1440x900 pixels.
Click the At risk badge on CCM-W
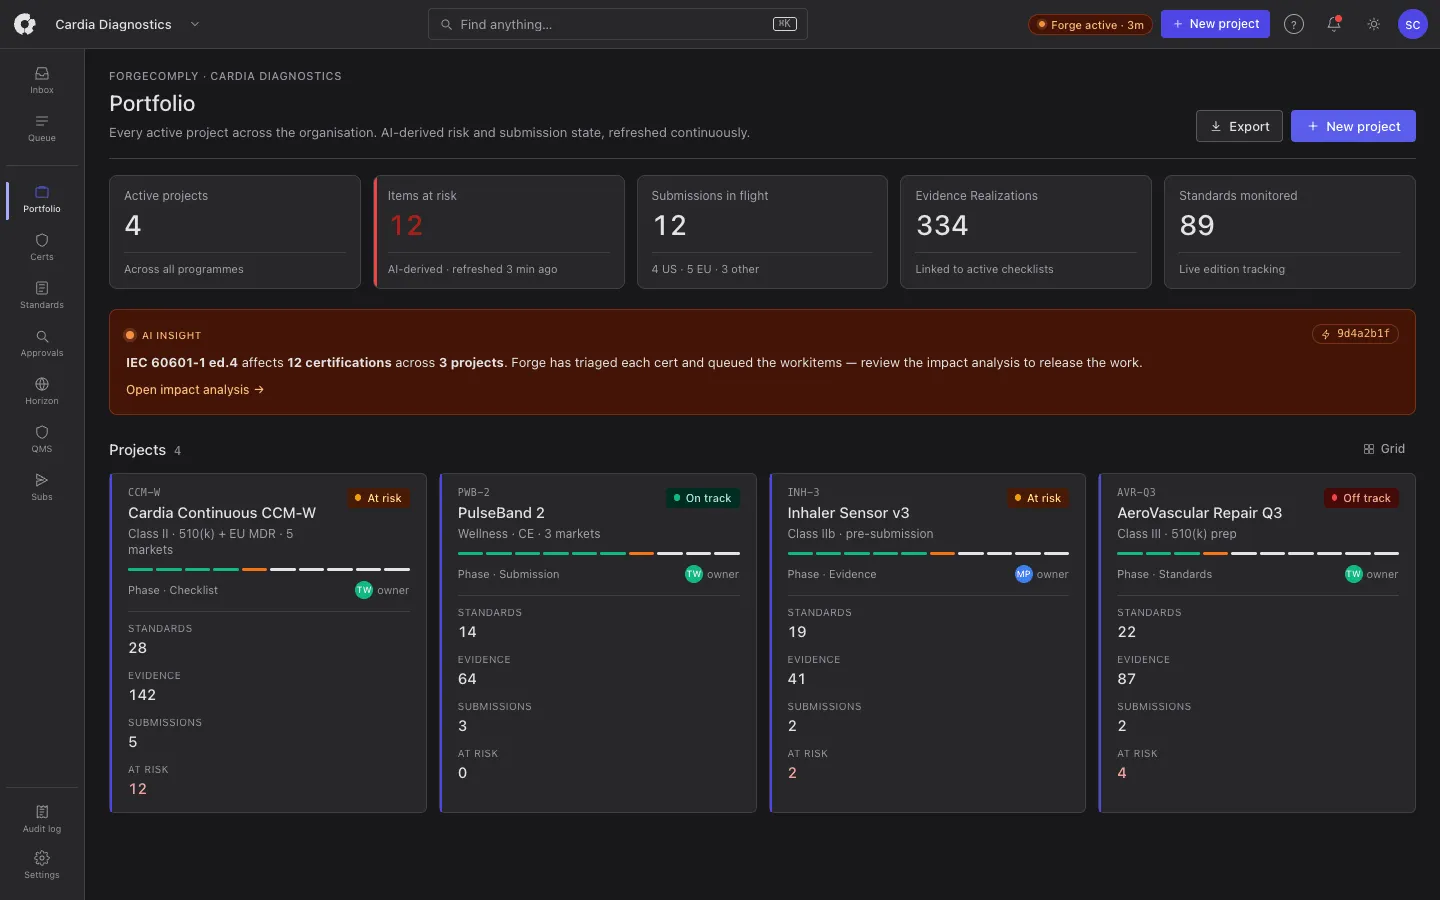coord(379,498)
